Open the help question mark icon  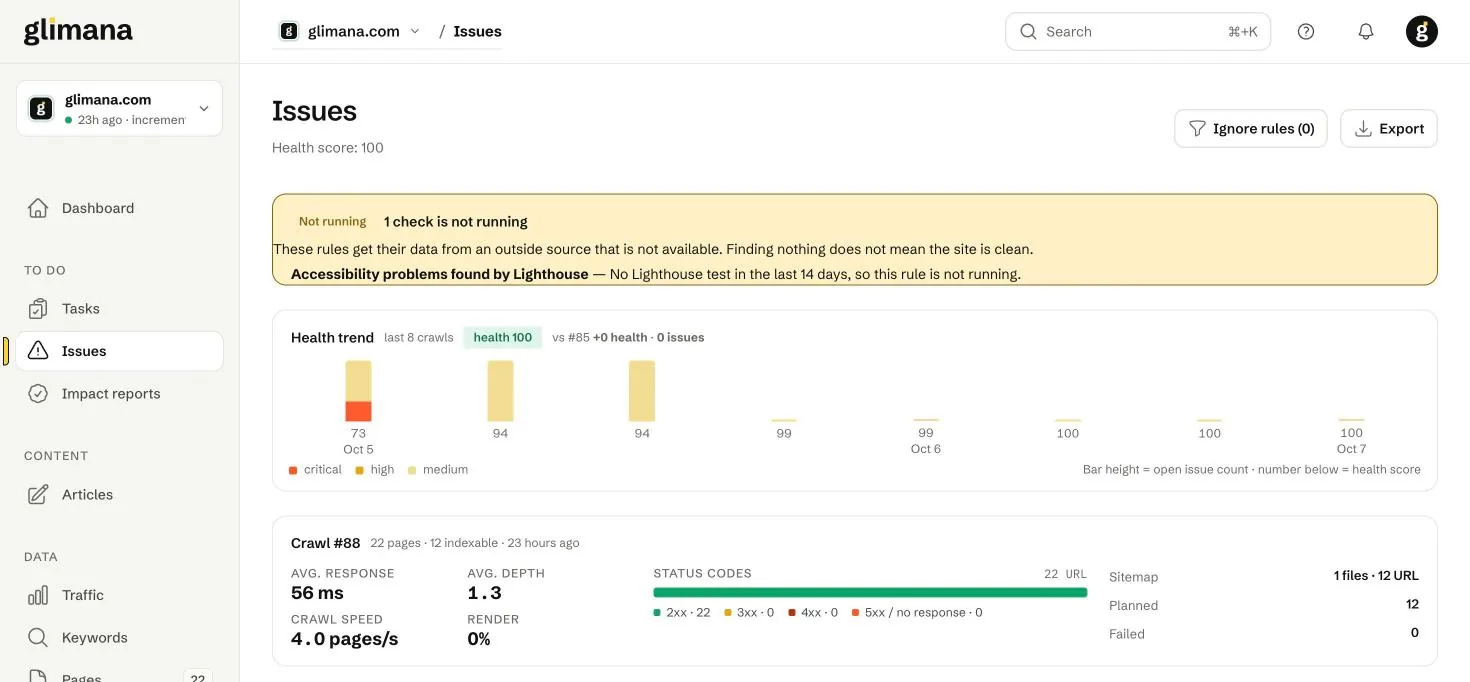[x=1306, y=31]
